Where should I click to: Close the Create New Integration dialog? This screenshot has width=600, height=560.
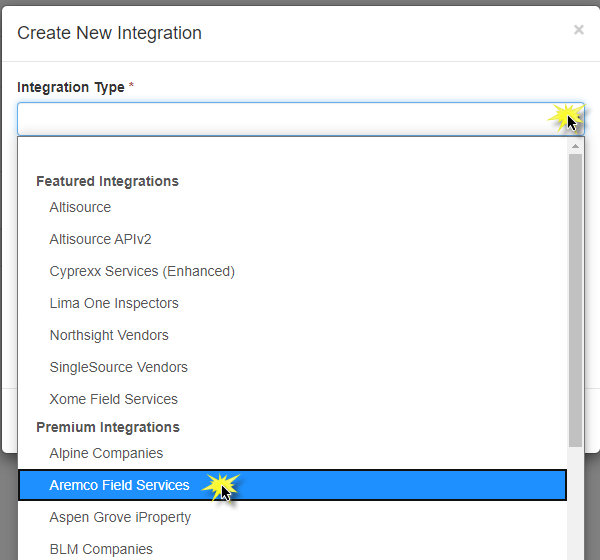coord(579,30)
